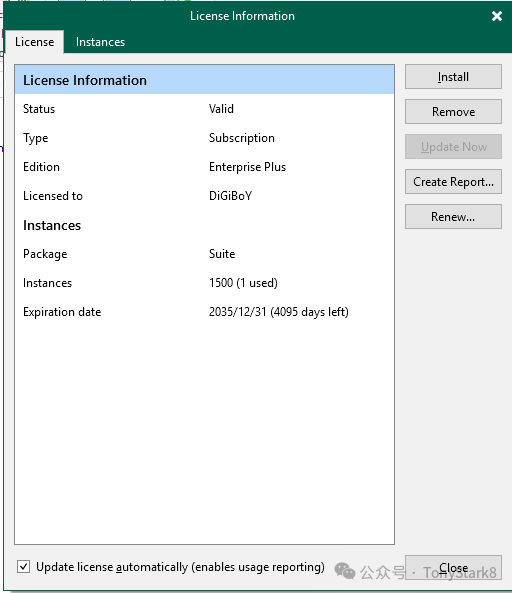This screenshot has height=593, width=512.
Task: Select the Edition row showing Enterprise Plus
Action: 204,167
